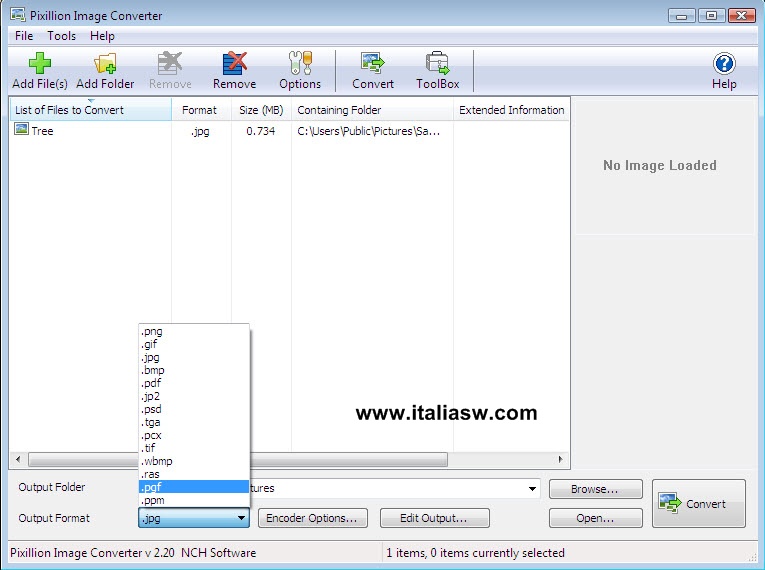765x570 pixels.
Task: Click the Format column header
Action: click(x=201, y=110)
